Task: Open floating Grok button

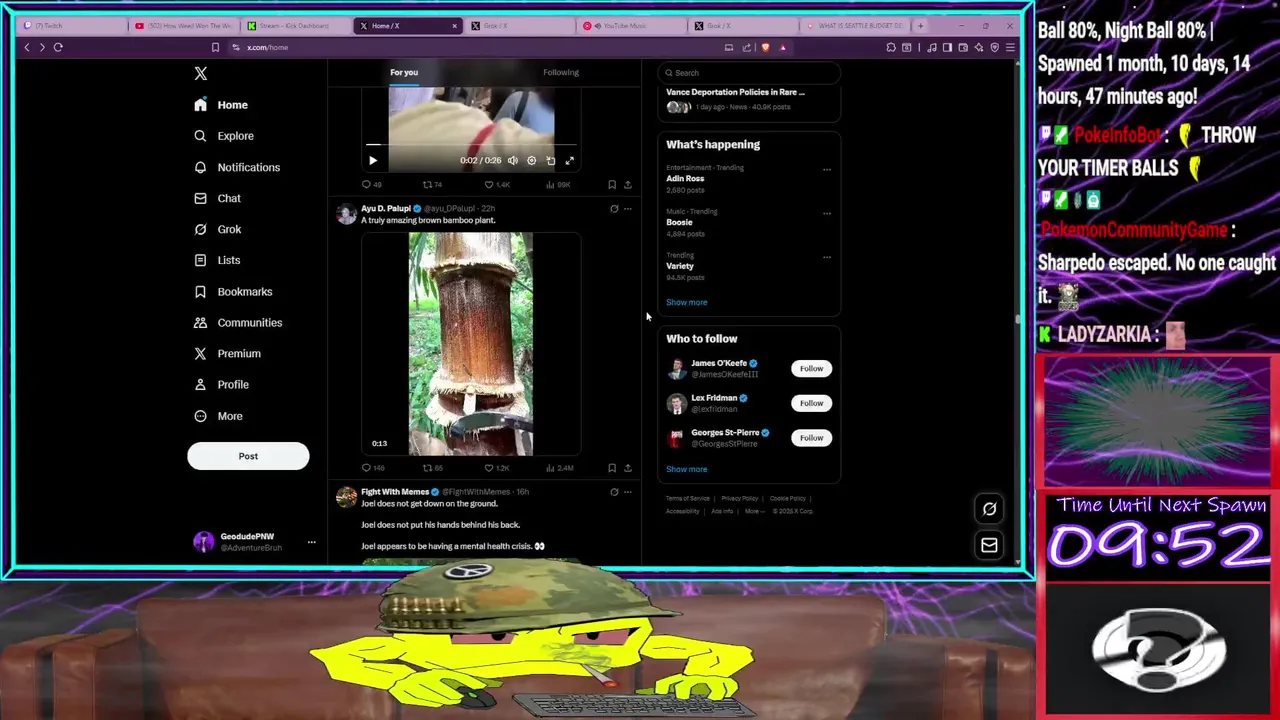Action: (989, 509)
